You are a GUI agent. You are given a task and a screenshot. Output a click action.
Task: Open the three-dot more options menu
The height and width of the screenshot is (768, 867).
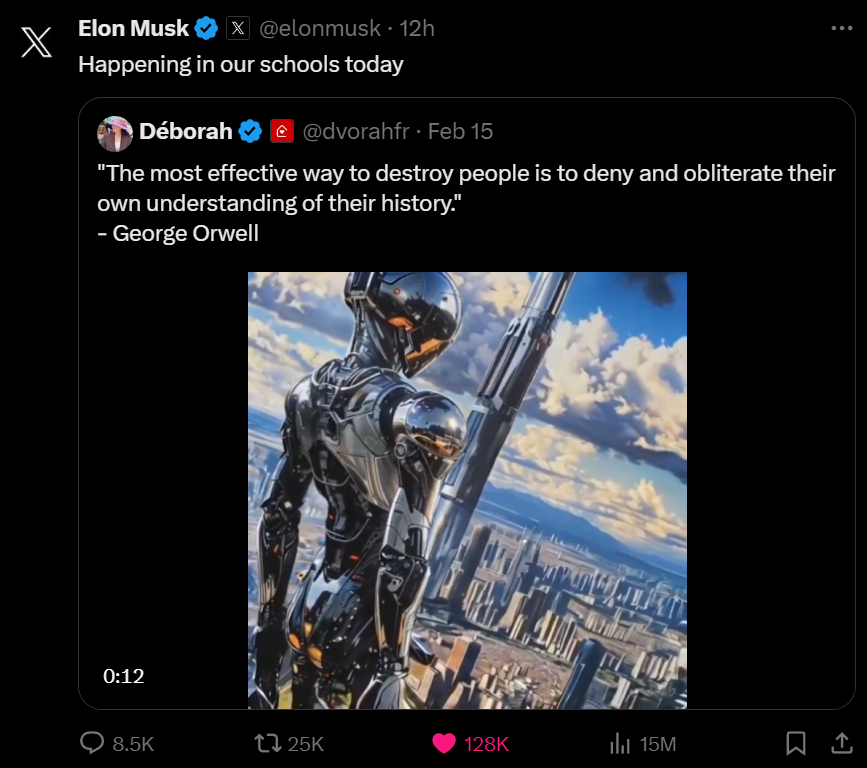[x=842, y=29]
